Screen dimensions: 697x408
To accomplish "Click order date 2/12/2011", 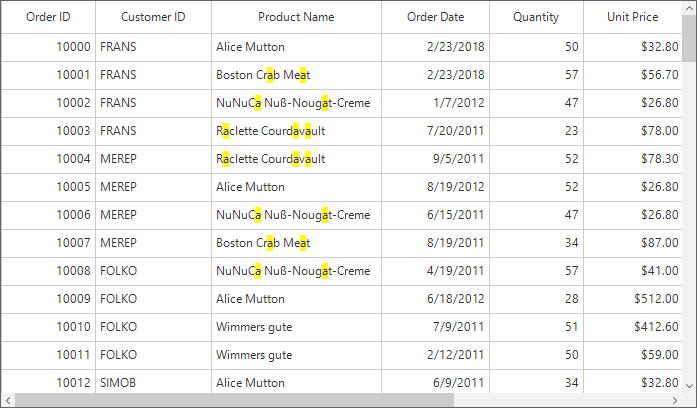I will click(x=455, y=355).
